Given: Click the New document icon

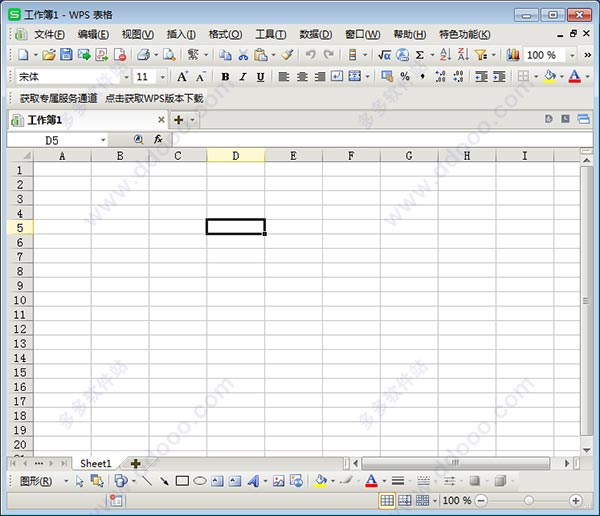Looking at the screenshot, I should (23, 55).
